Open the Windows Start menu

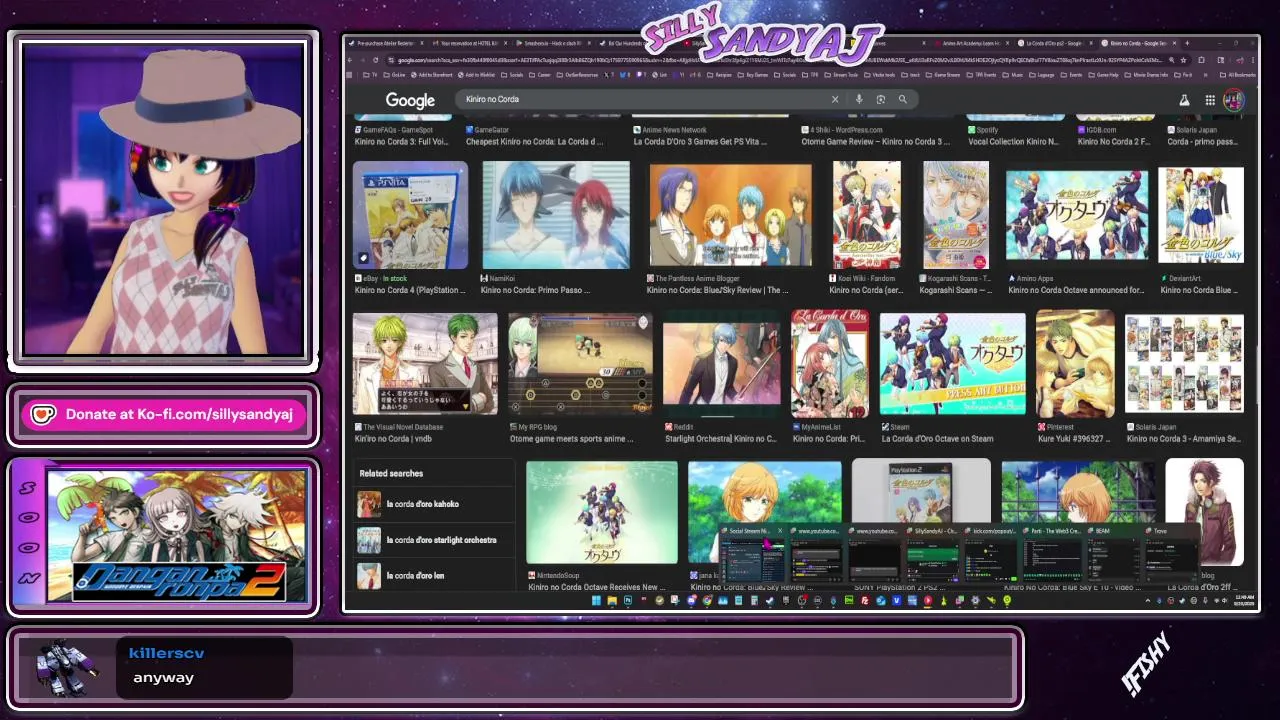click(x=596, y=600)
